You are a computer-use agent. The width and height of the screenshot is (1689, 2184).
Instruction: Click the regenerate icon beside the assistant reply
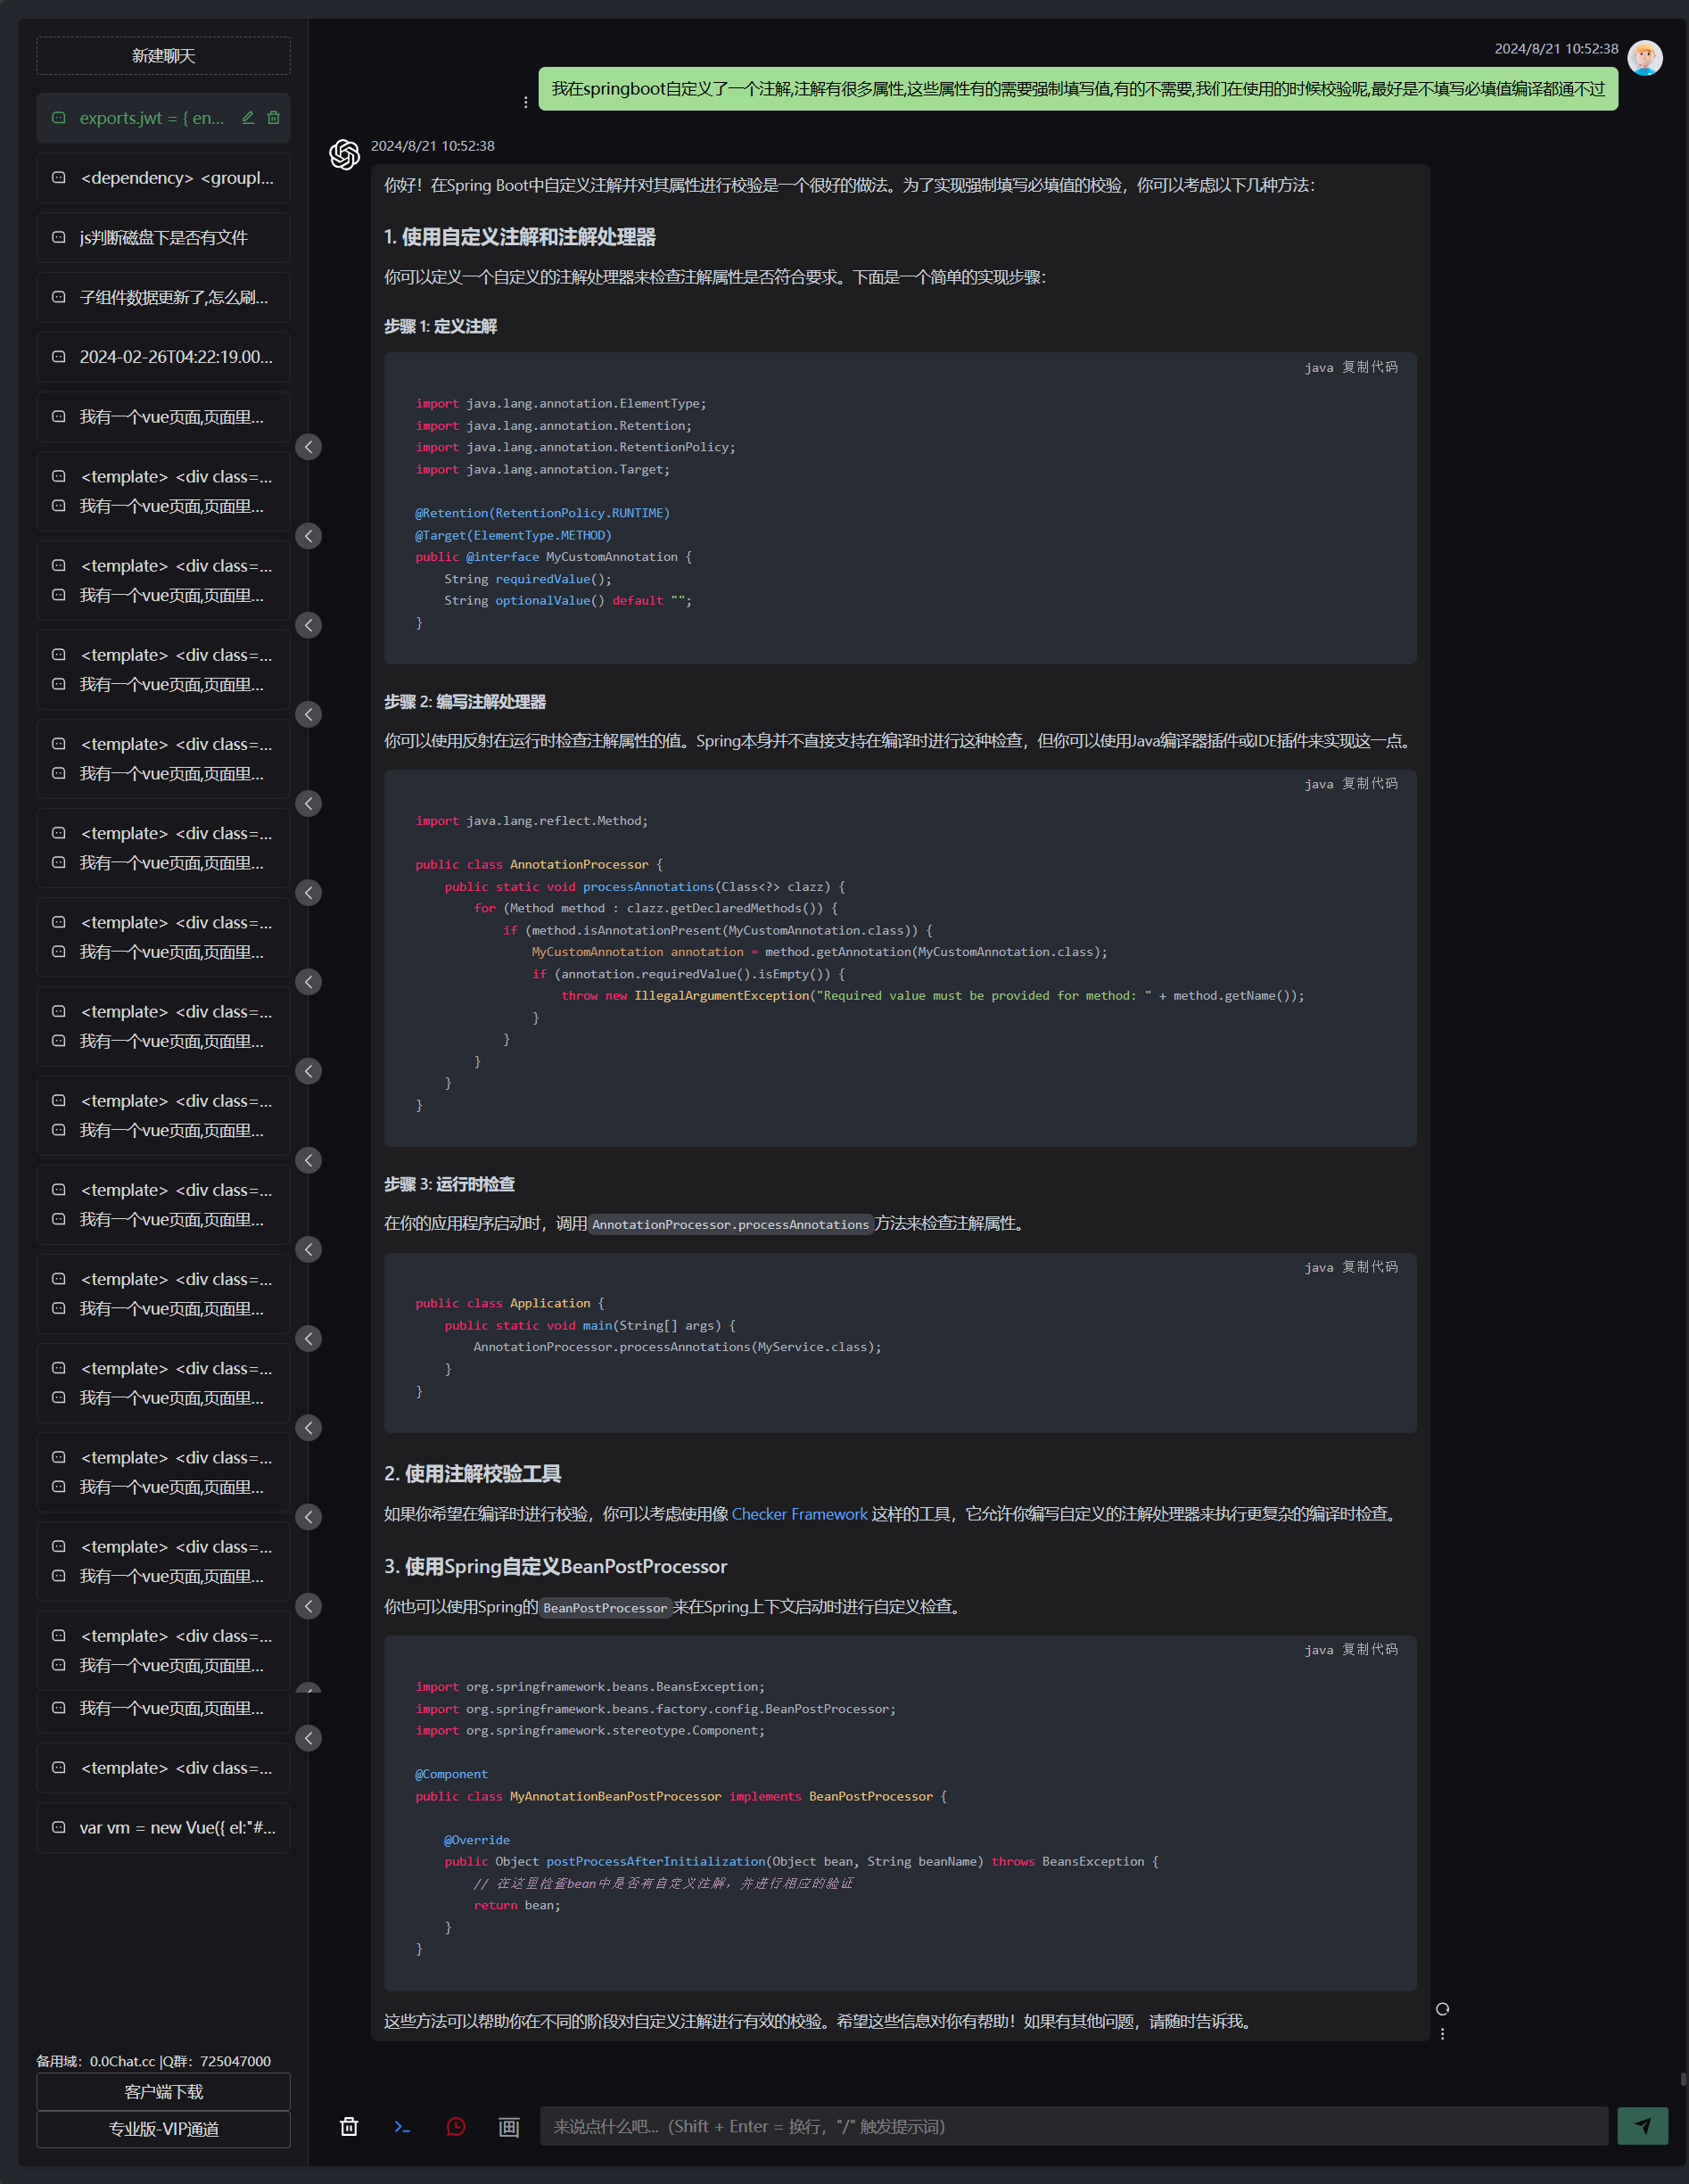1442,2009
